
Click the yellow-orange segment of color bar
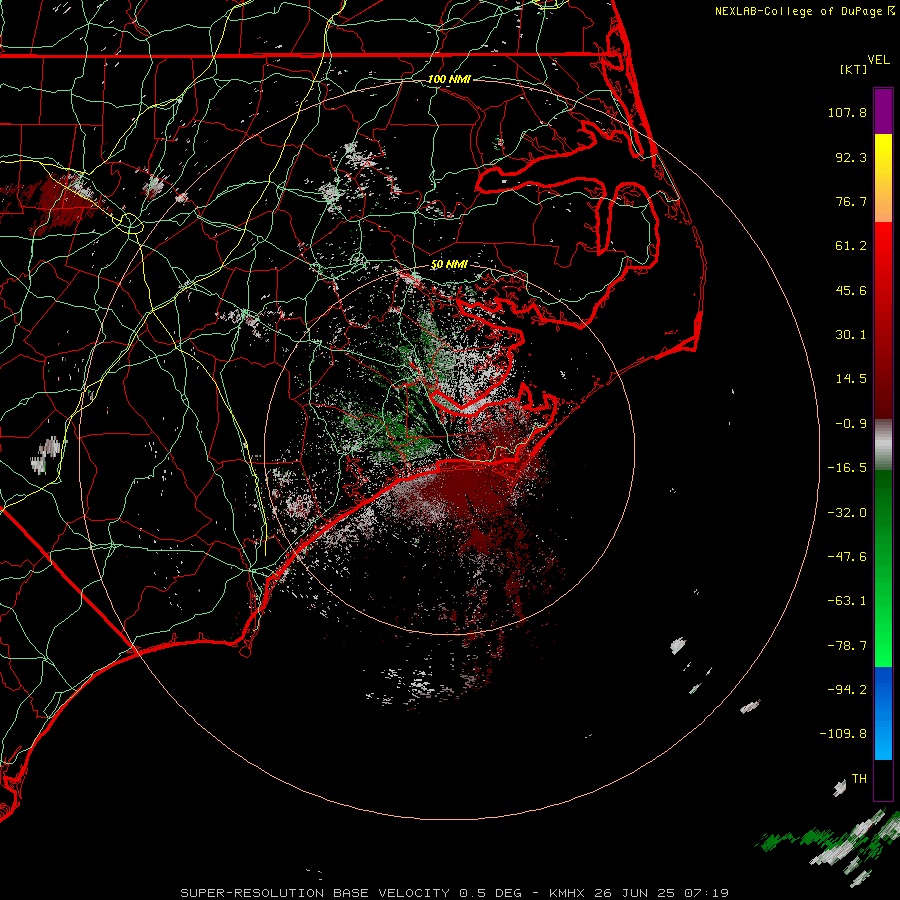click(x=883, y=178)
